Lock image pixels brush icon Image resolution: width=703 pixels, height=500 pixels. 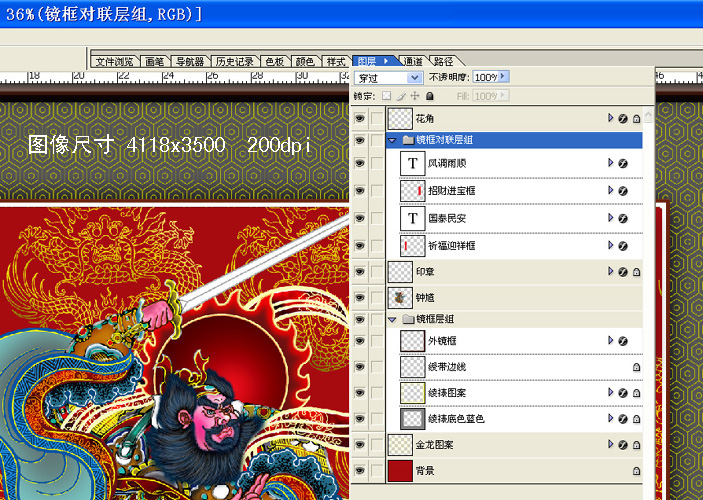tap(401, 96)
